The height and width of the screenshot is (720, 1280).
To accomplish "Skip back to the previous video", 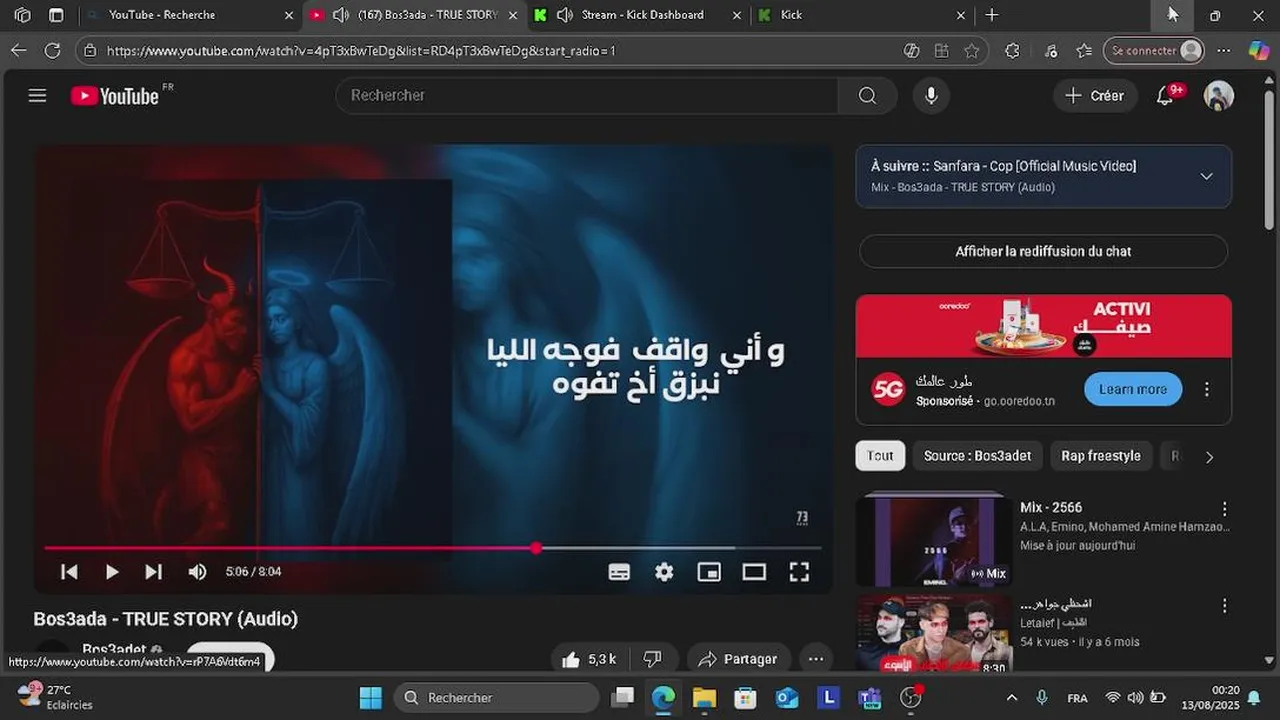I will (69, 572).
